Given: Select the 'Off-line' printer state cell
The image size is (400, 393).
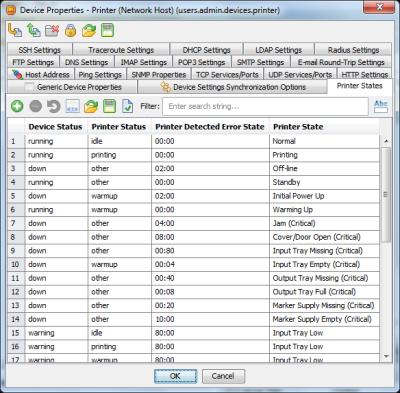Looking at the screenshot, I should [x=324, y=169].
